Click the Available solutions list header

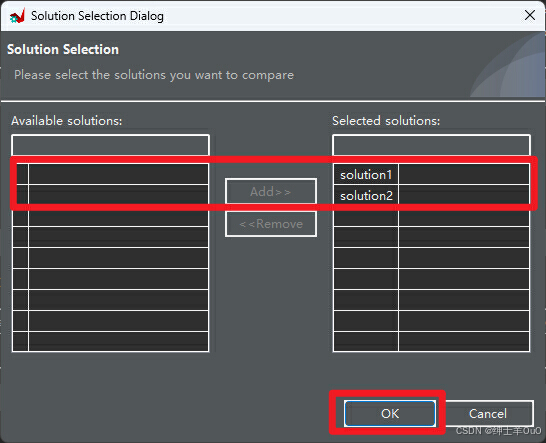[110, 145]
